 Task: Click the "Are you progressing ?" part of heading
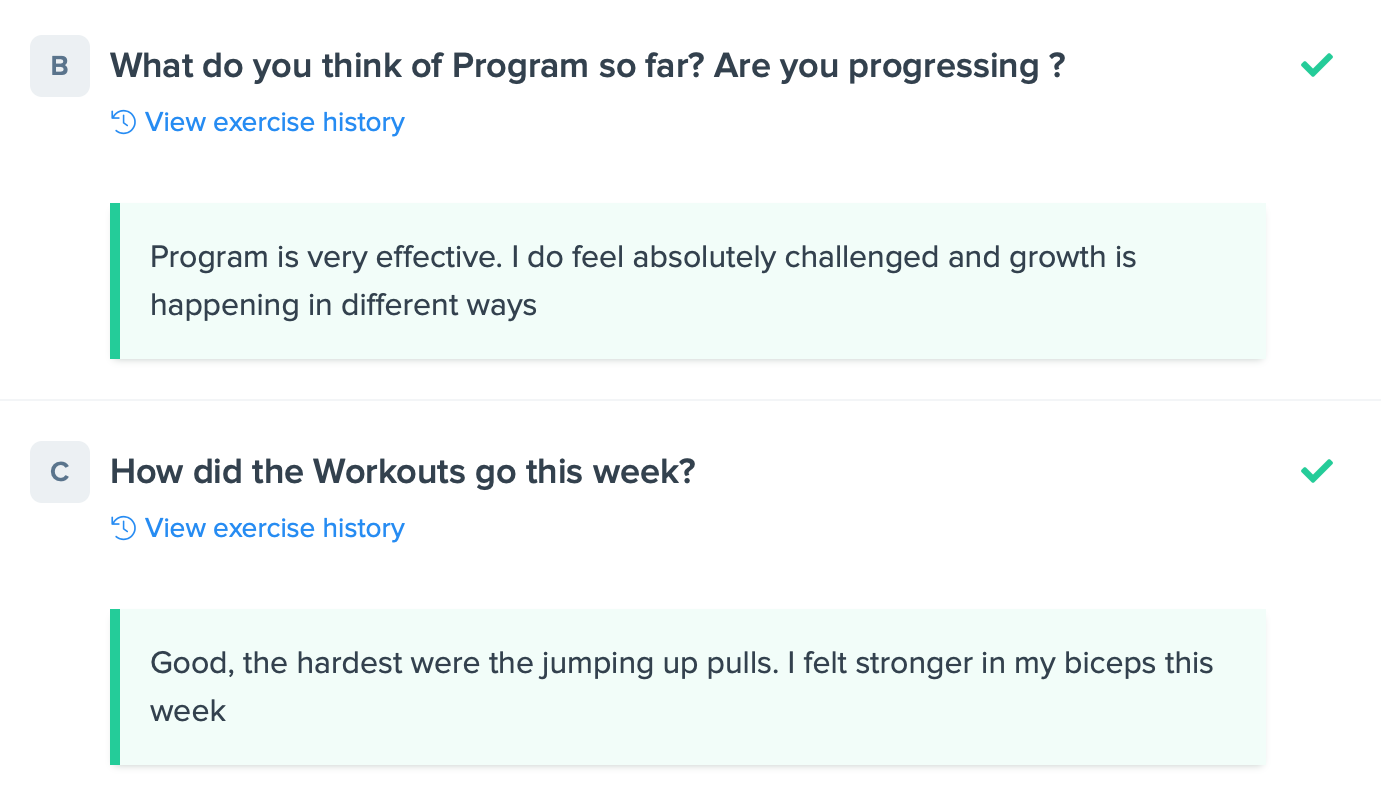pos(890,66)
